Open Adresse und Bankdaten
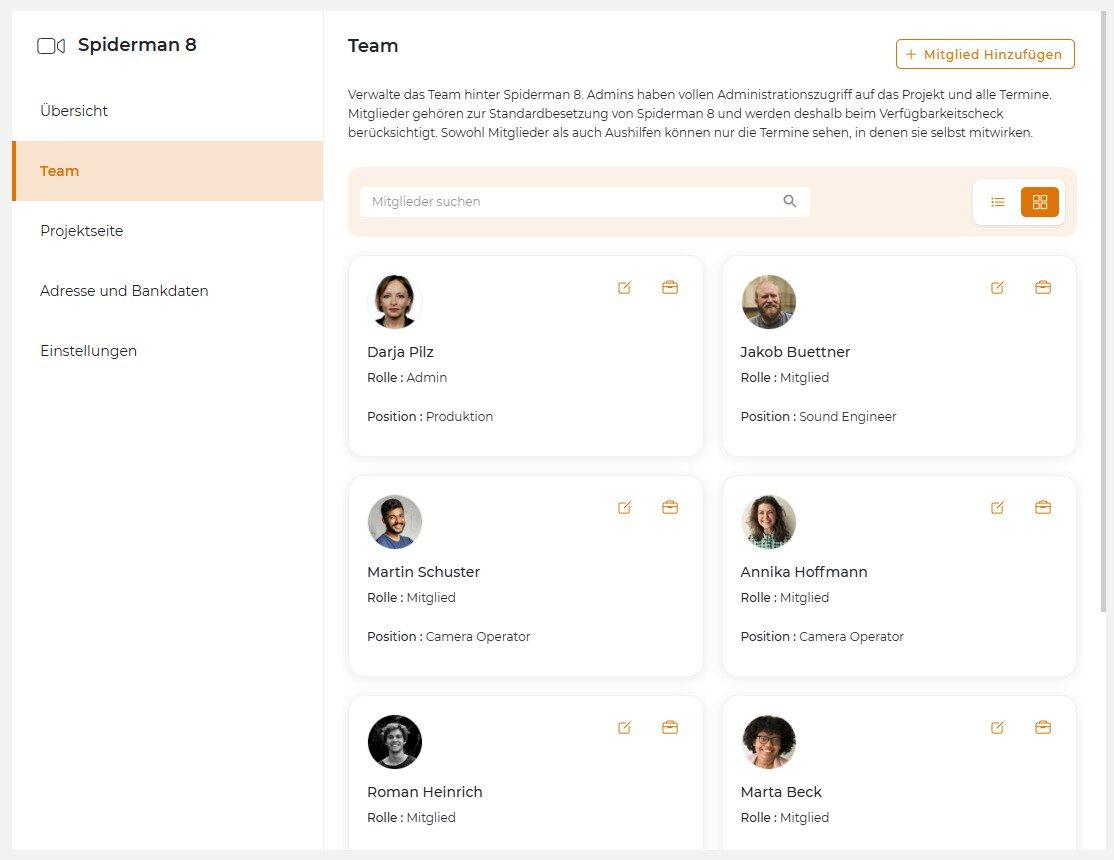Viewport: 1114px width, 860px height. (x=123, y=290)
